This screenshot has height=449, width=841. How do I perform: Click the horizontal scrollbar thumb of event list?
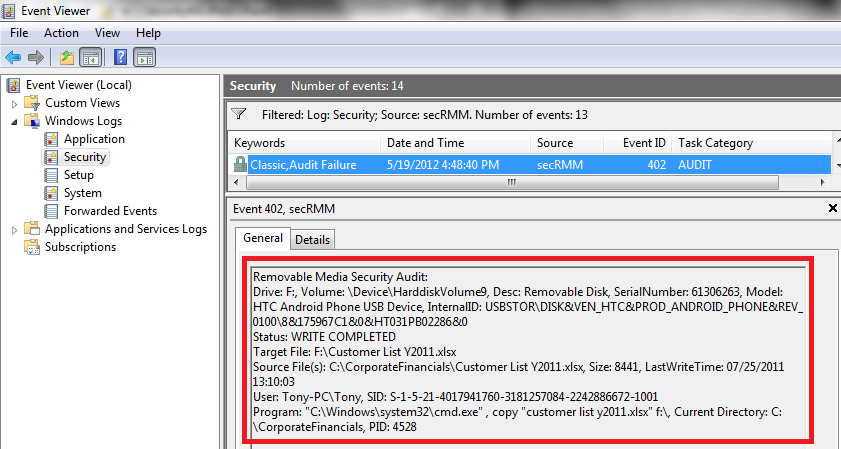click(x=512, y=182)
